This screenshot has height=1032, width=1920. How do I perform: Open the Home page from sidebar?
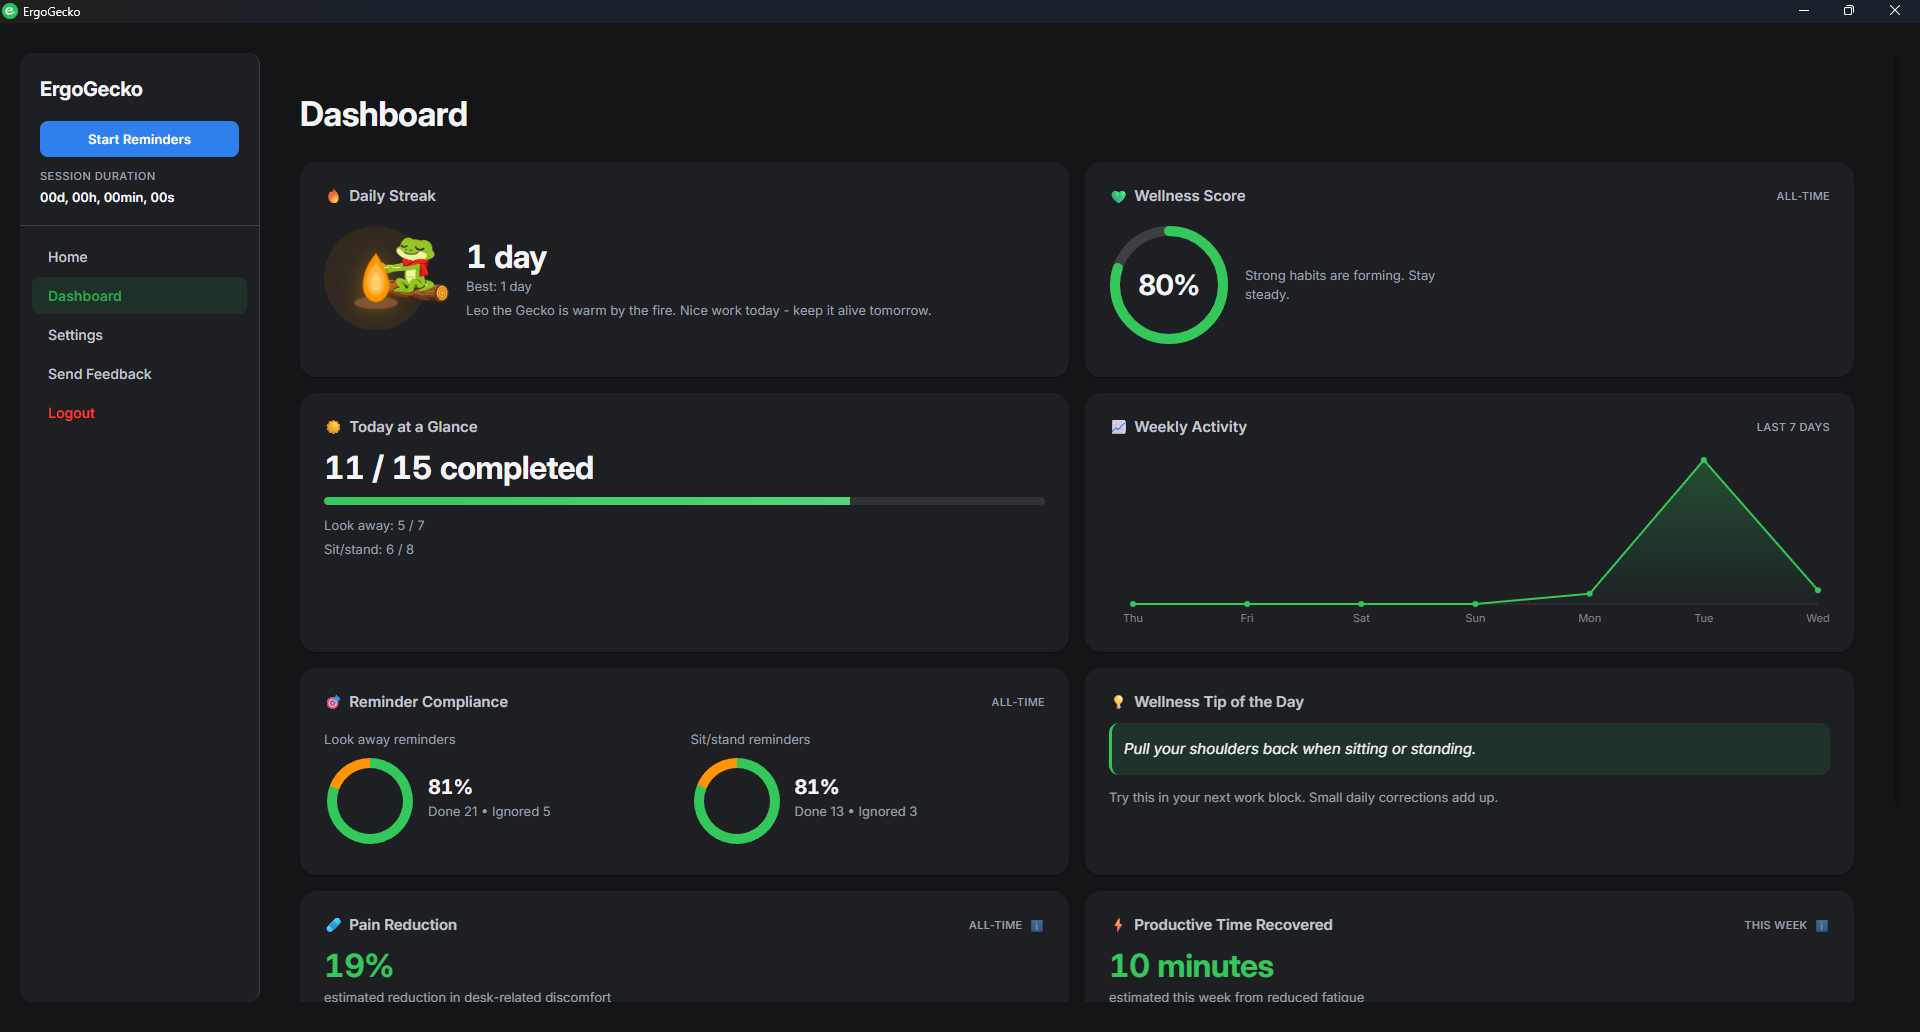tap(67, 257)
